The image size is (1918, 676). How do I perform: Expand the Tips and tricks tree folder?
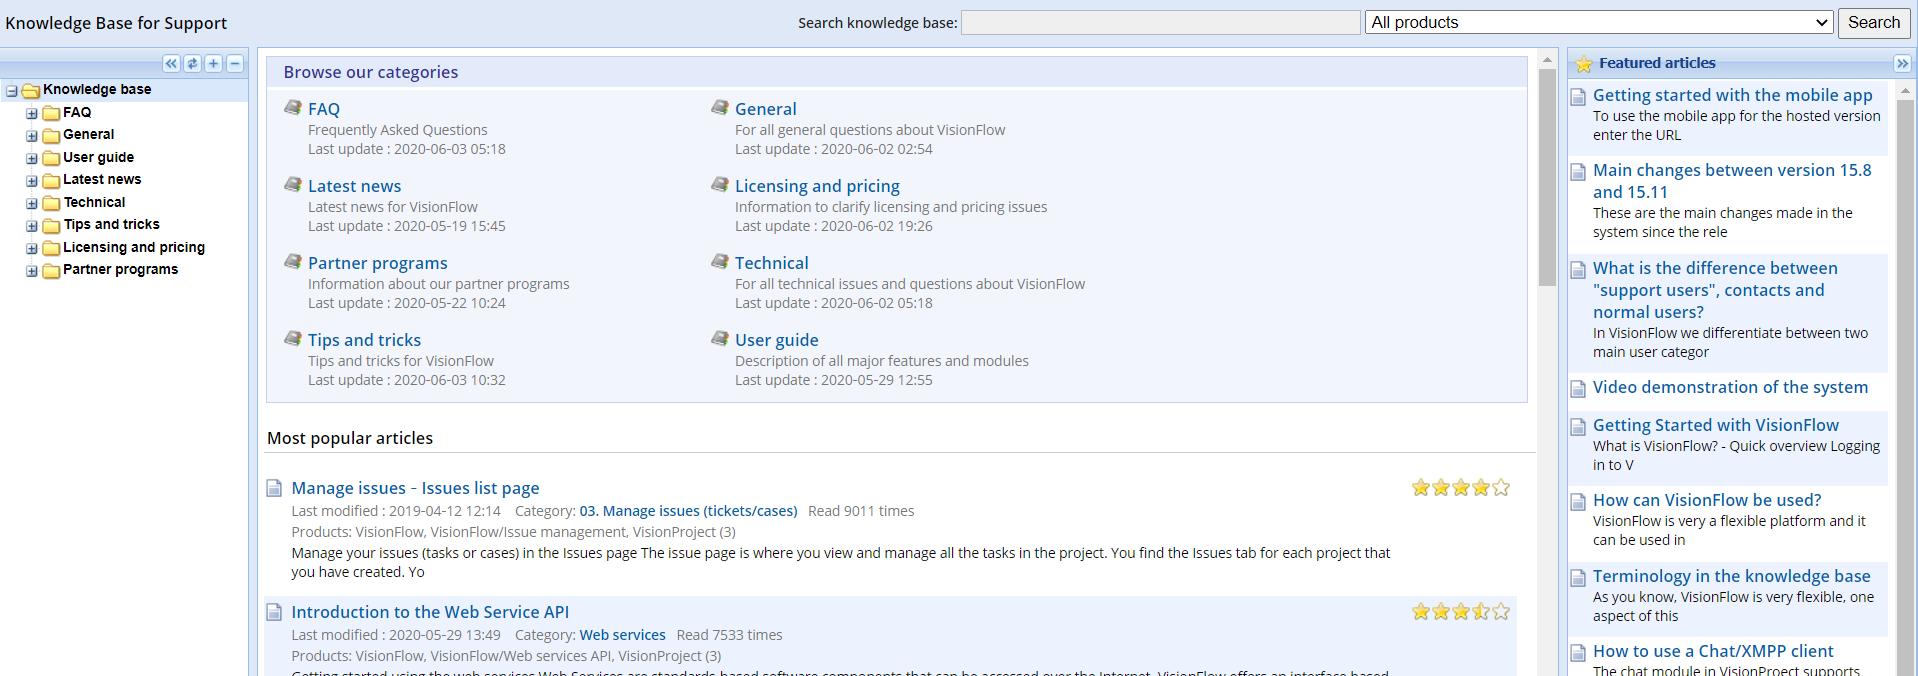click(32, 226)
